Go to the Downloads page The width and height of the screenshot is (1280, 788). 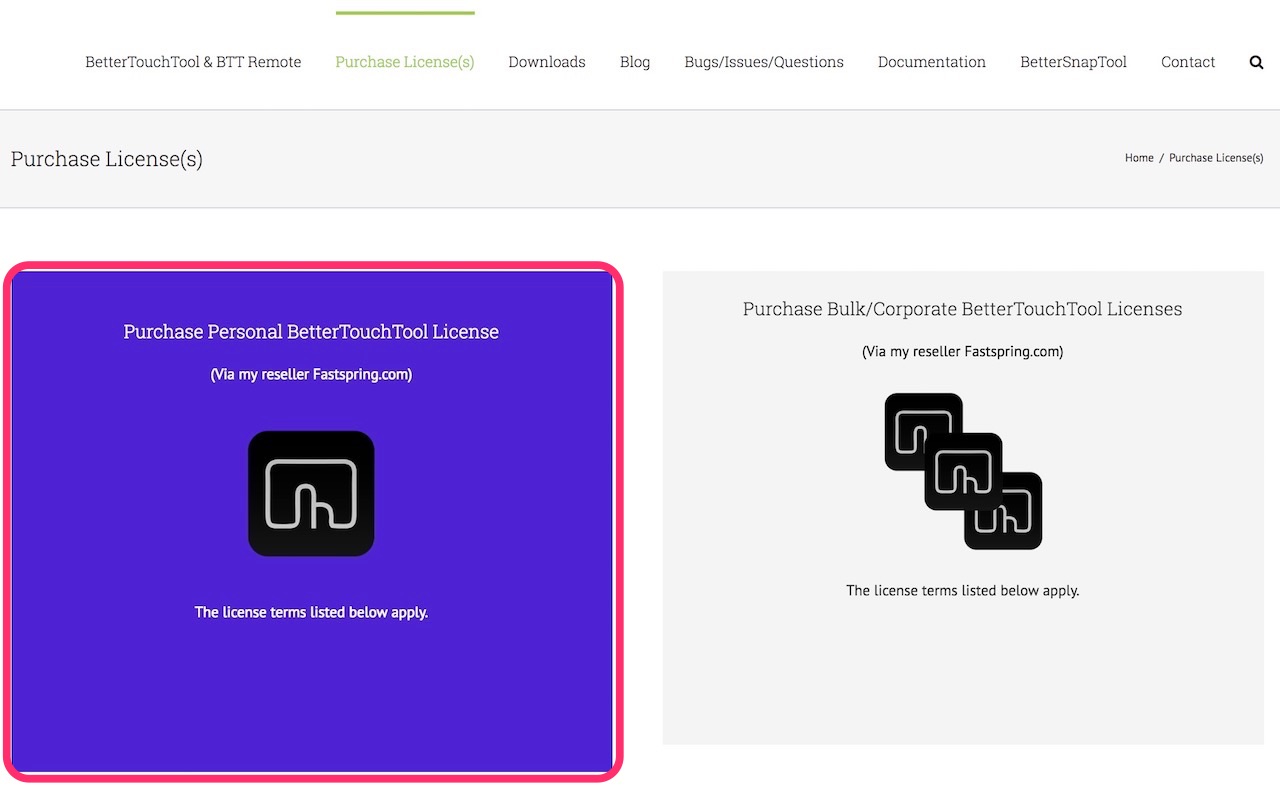click(x=547, y=62)
